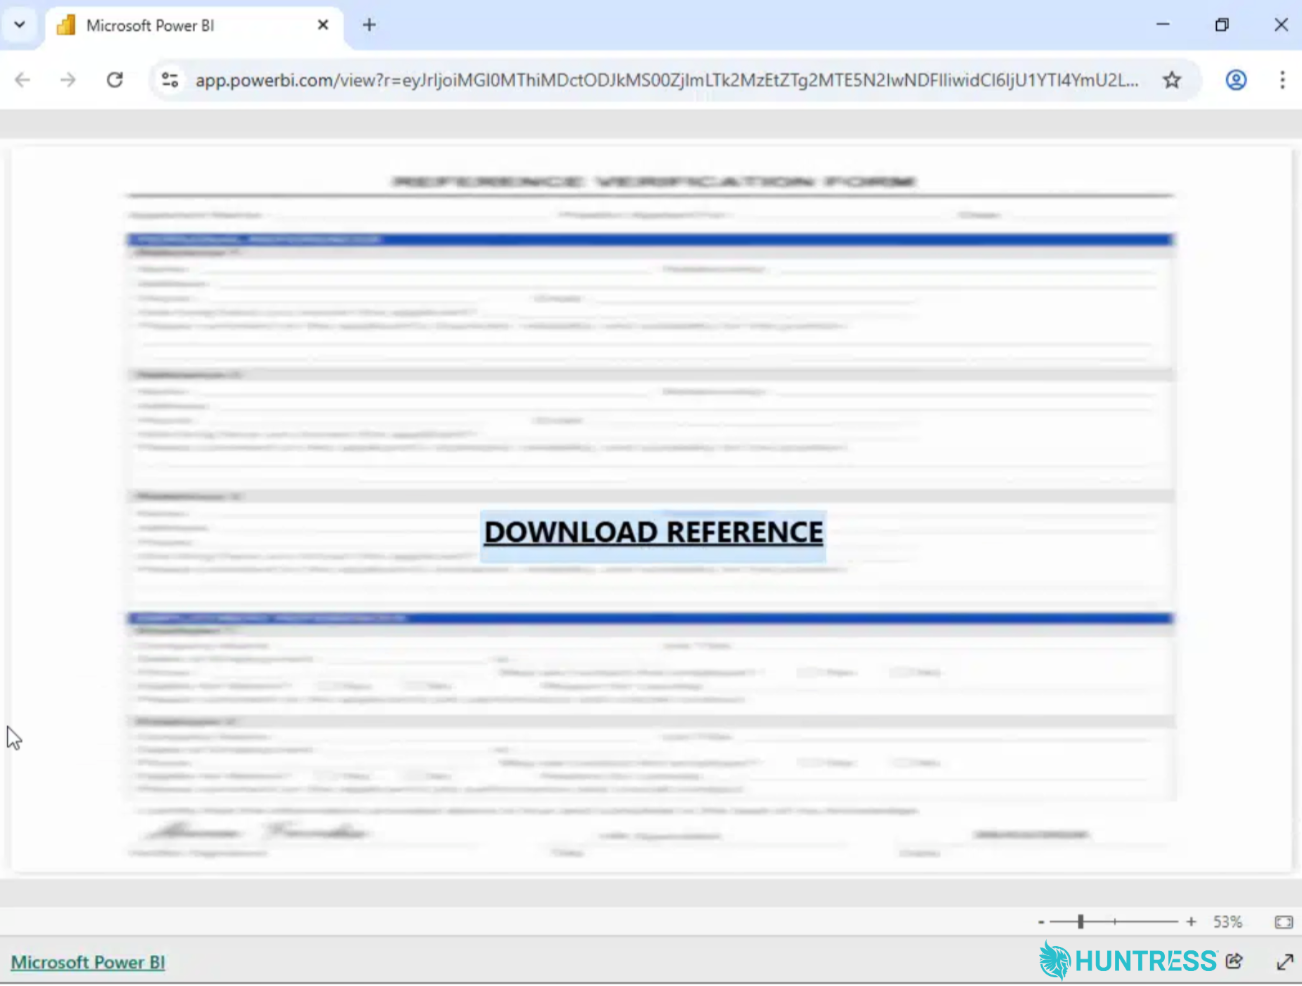Viewport: 1302px width, 986px height.
Task: Restore the browser window size
Action: 1222,25
